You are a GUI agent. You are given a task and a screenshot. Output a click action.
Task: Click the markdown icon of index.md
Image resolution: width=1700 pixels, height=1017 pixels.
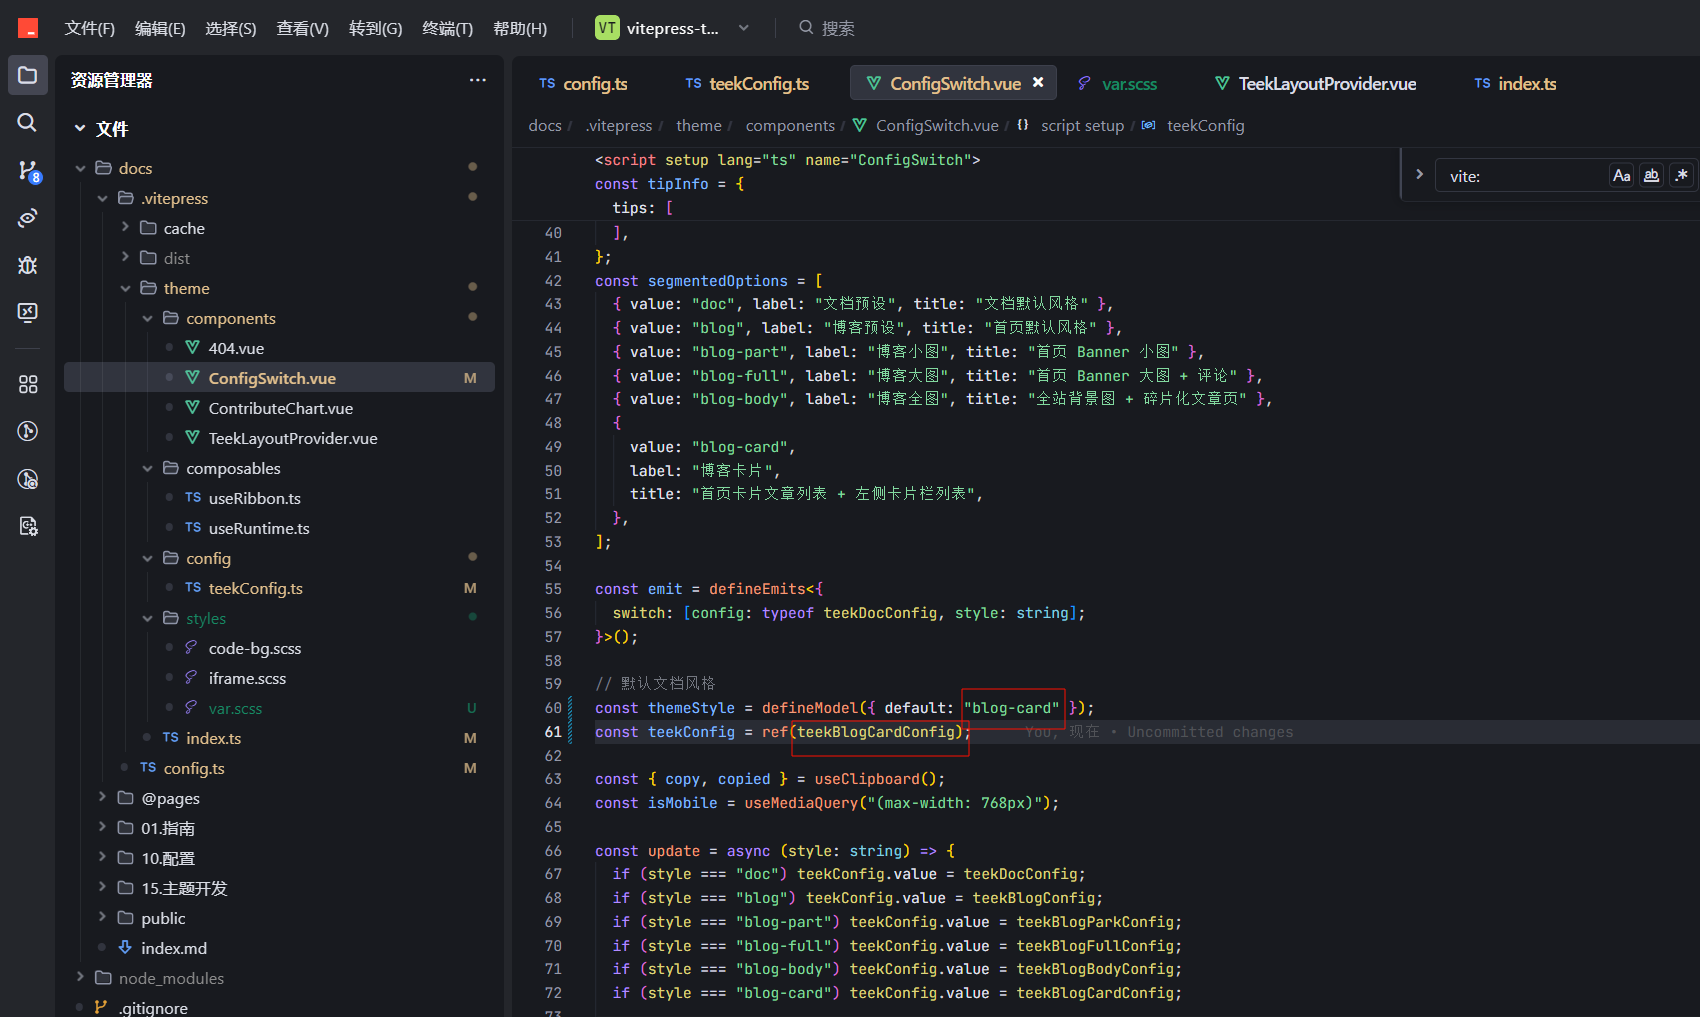[125, 947]
